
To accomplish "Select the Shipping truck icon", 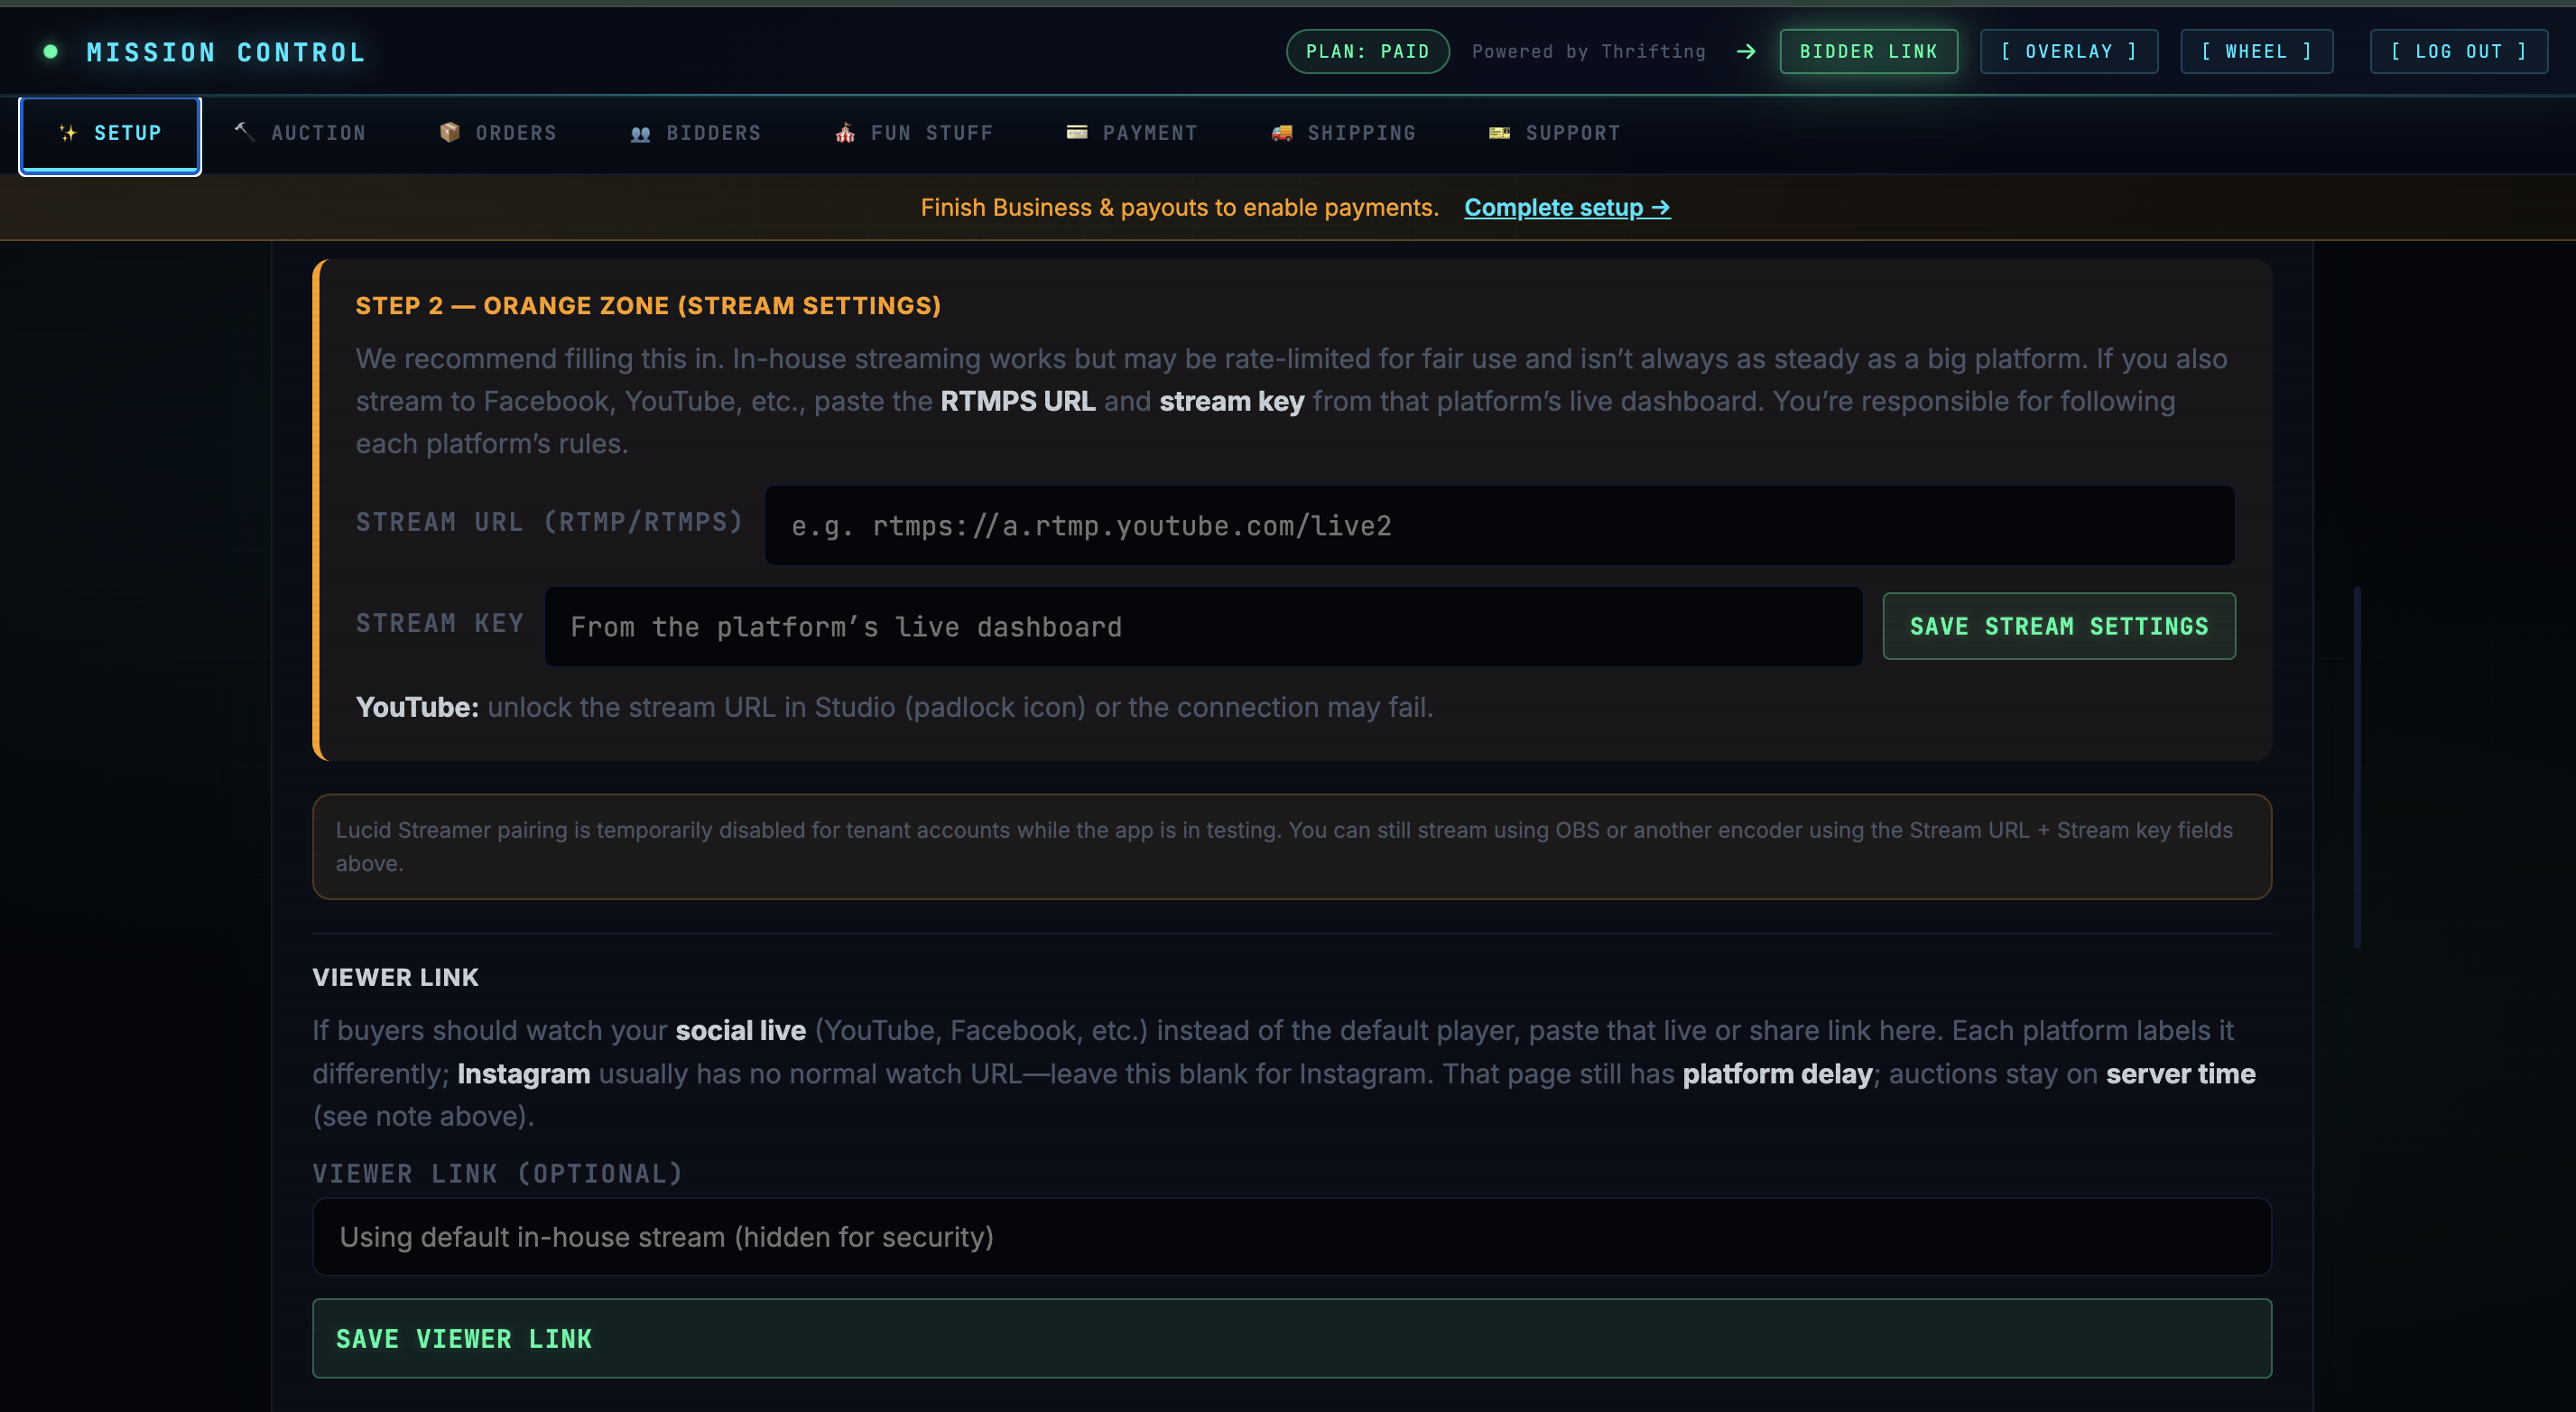I will [x=1281, y=131].
